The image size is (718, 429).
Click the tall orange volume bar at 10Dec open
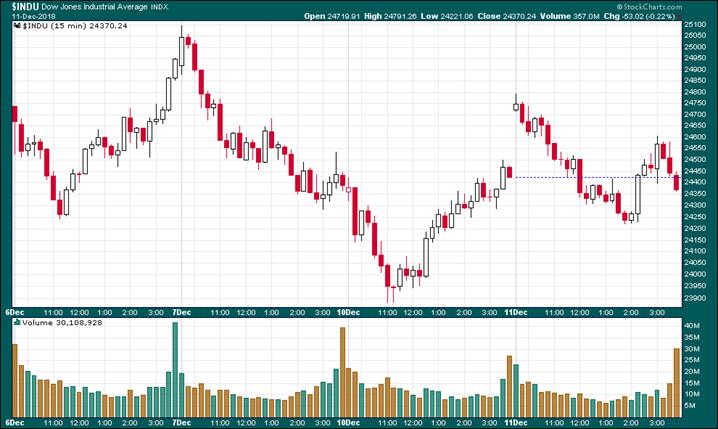pyautogui.click(x=343, y=372)
